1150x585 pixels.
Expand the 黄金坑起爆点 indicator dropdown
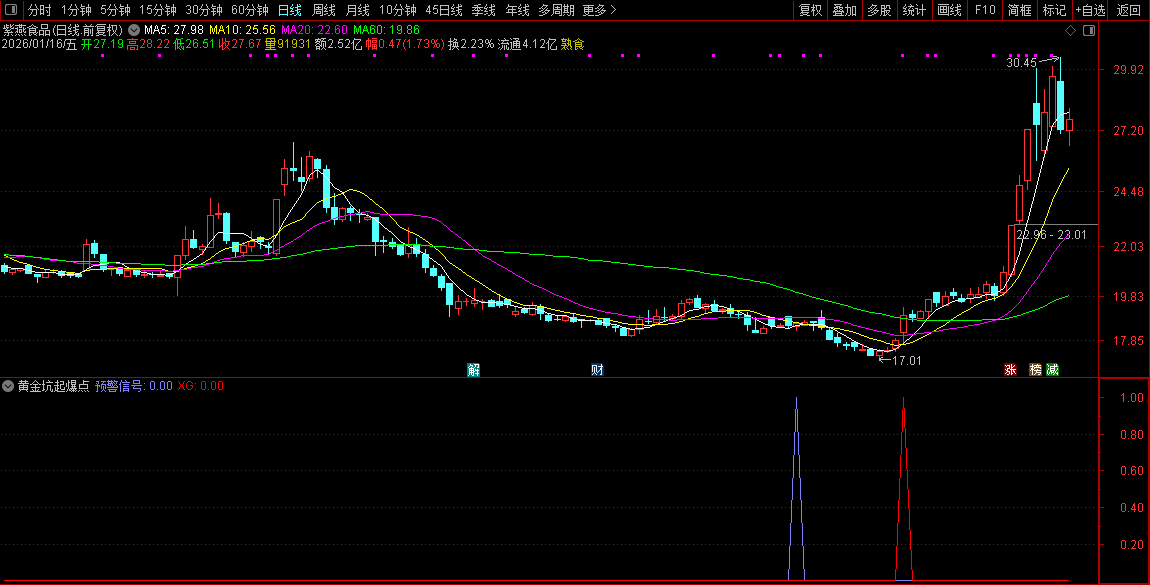pos(9,385)
